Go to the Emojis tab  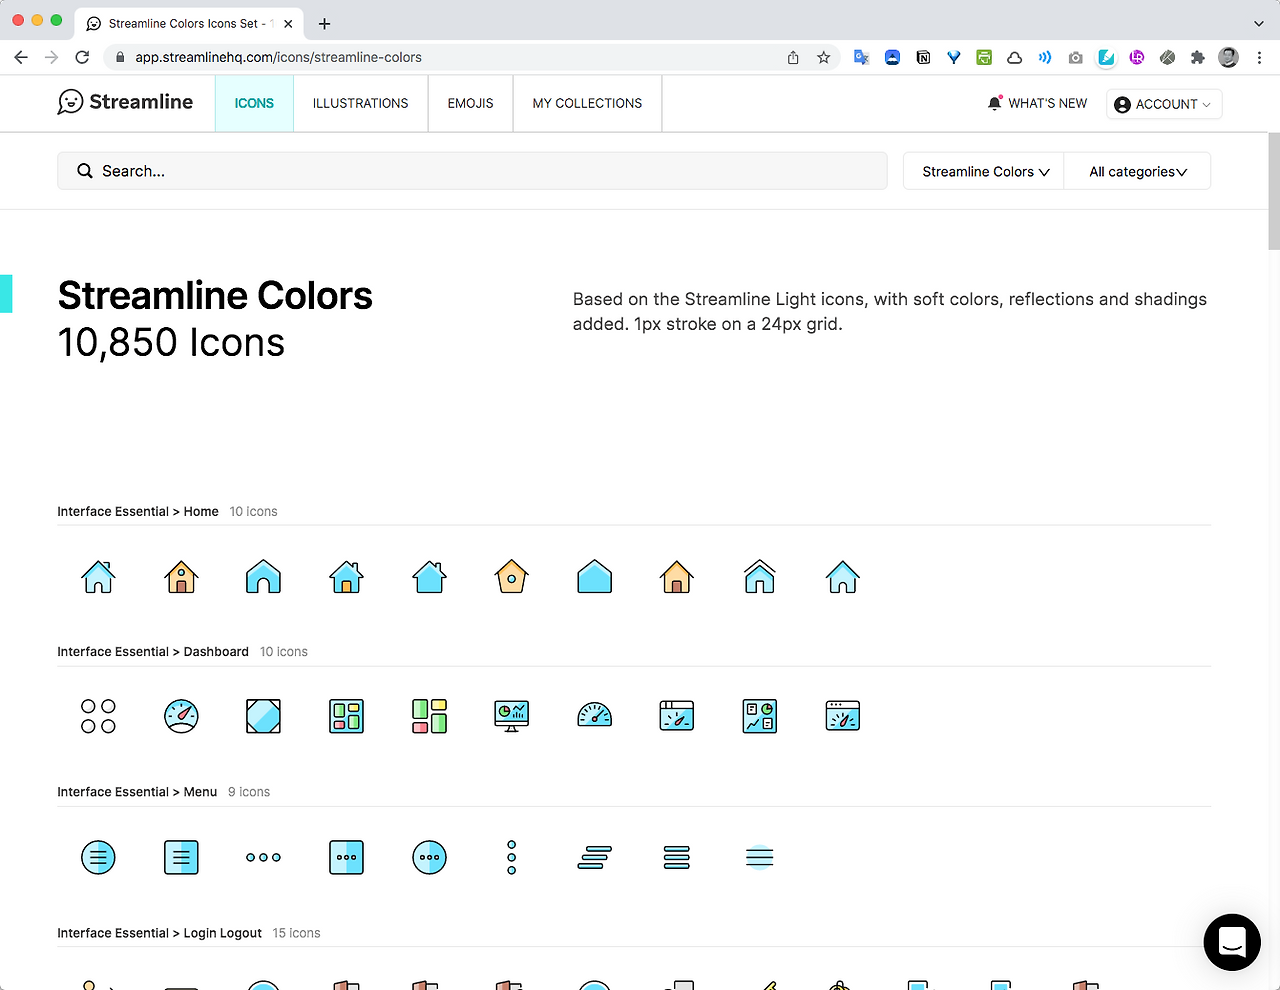470,103
